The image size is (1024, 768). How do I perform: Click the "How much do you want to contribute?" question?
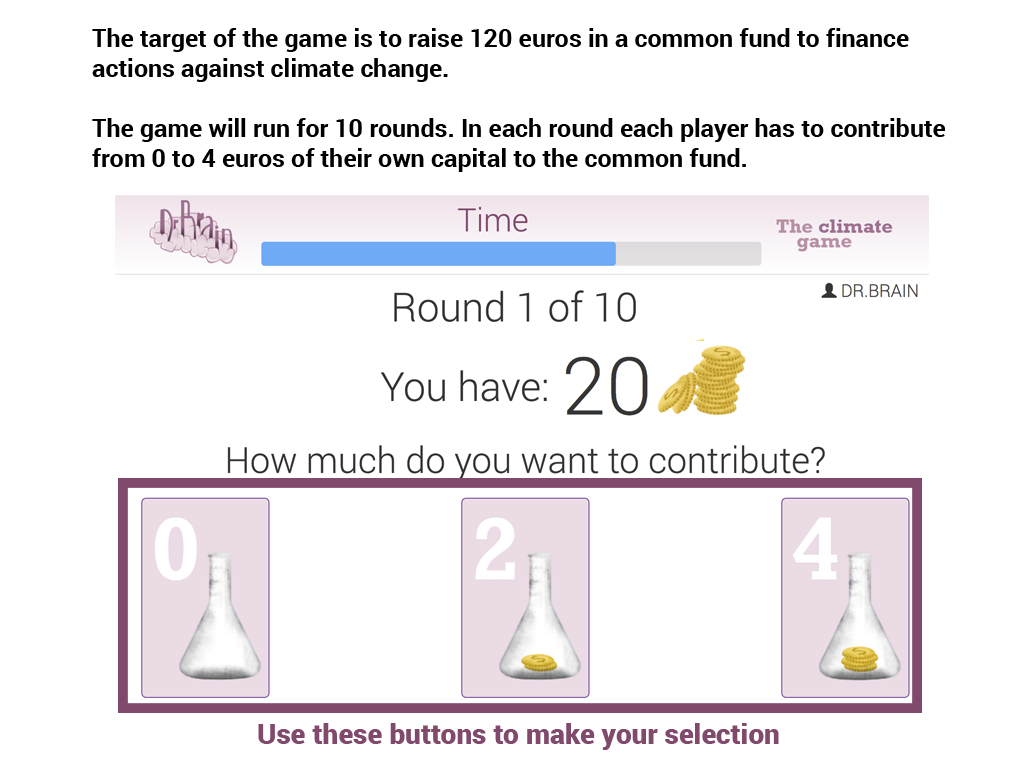tap(526, 460)
